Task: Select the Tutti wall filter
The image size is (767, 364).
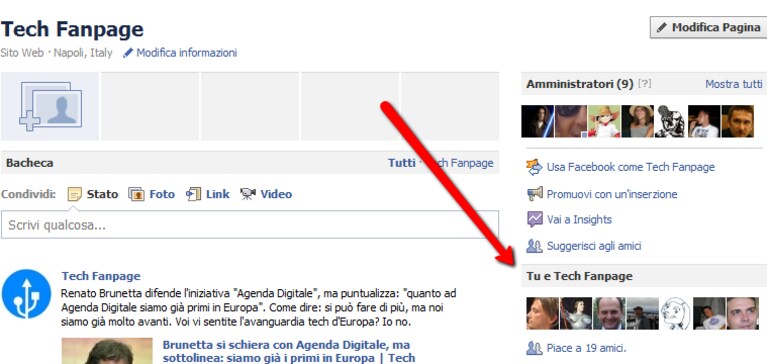Action: [402, 163]
